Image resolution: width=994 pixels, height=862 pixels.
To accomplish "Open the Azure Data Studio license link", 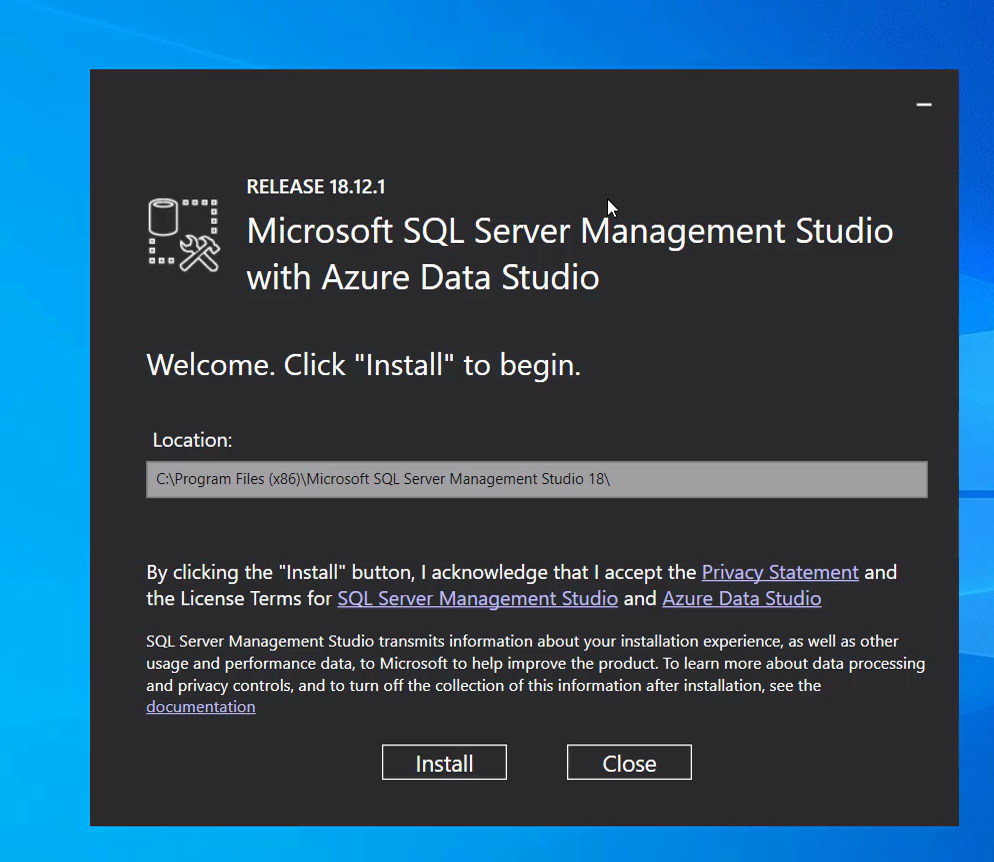I will tap(741, 598).
